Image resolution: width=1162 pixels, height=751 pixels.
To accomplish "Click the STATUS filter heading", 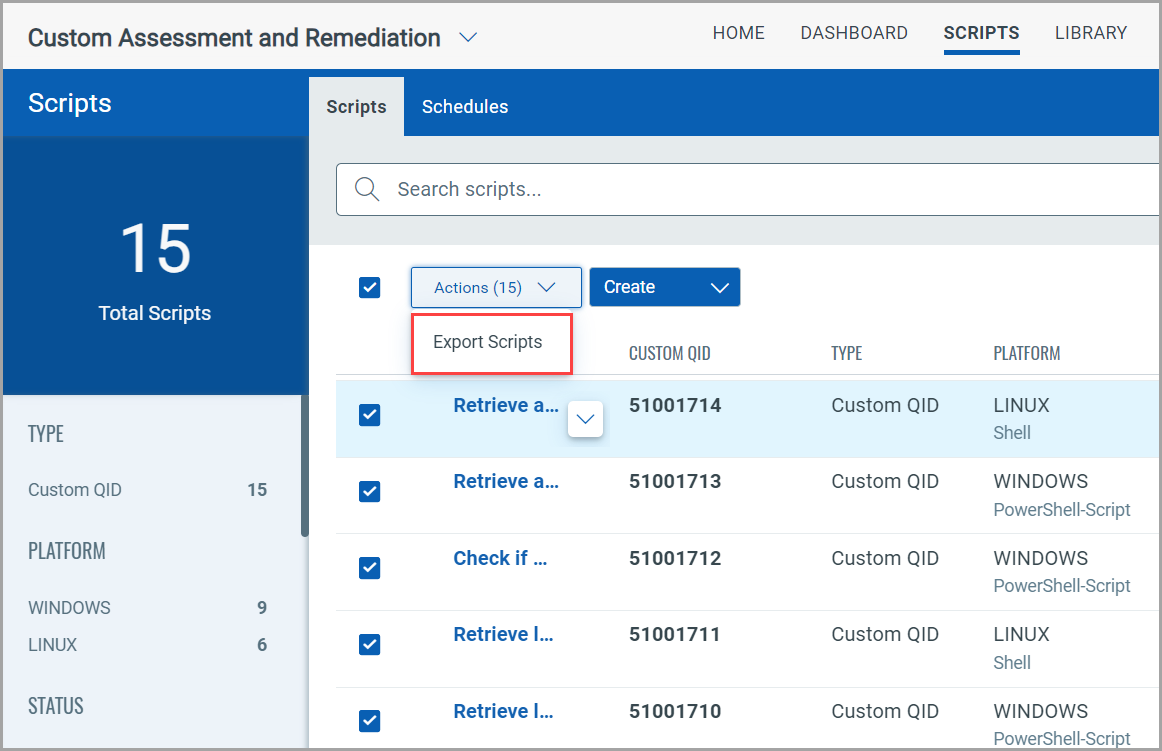I will click(x=56, y=706).
